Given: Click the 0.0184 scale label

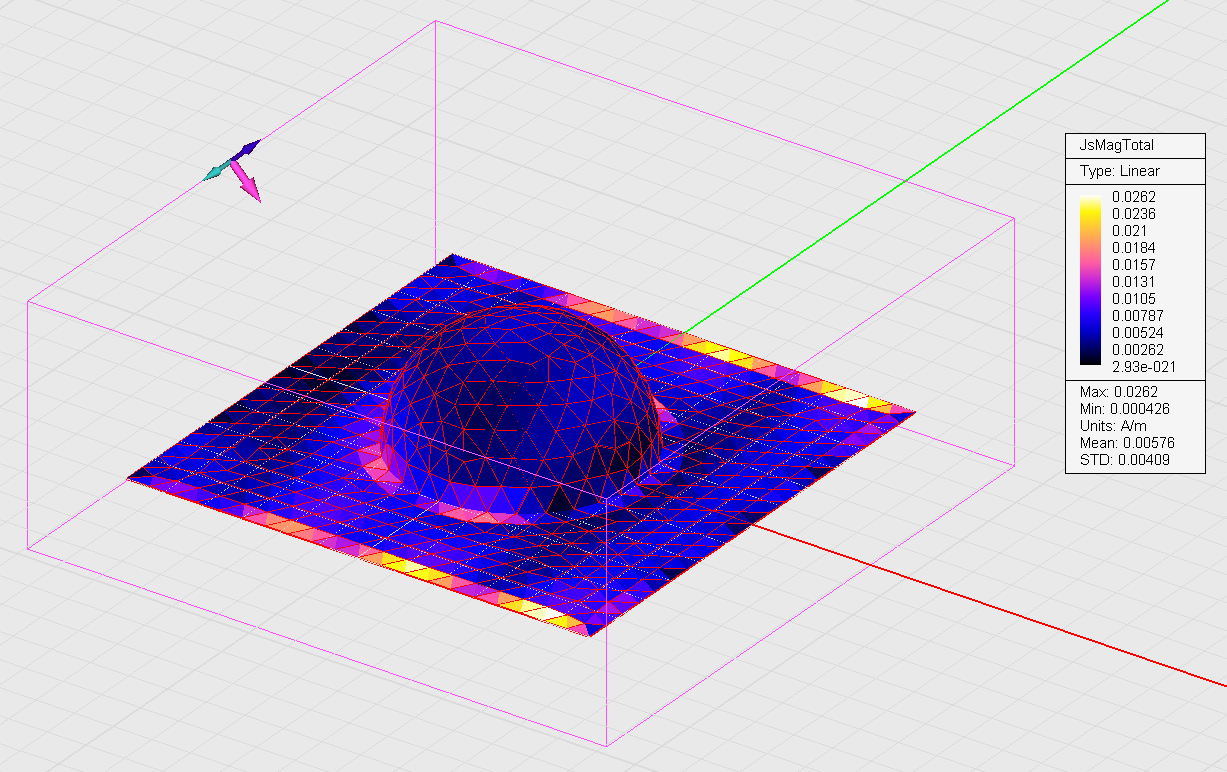Looking at the screenshot, I should coord(1134,248).
